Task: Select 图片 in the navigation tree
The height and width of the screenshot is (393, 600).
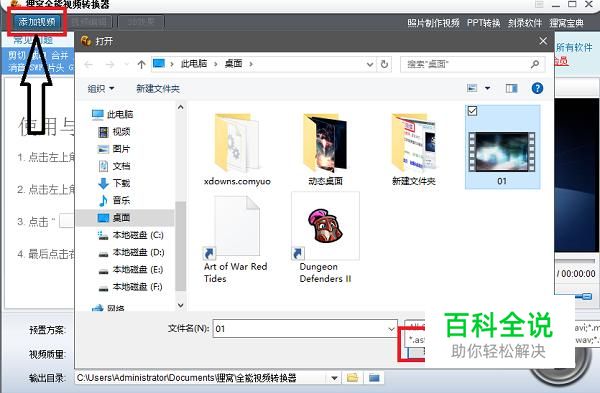Action: 114,149
